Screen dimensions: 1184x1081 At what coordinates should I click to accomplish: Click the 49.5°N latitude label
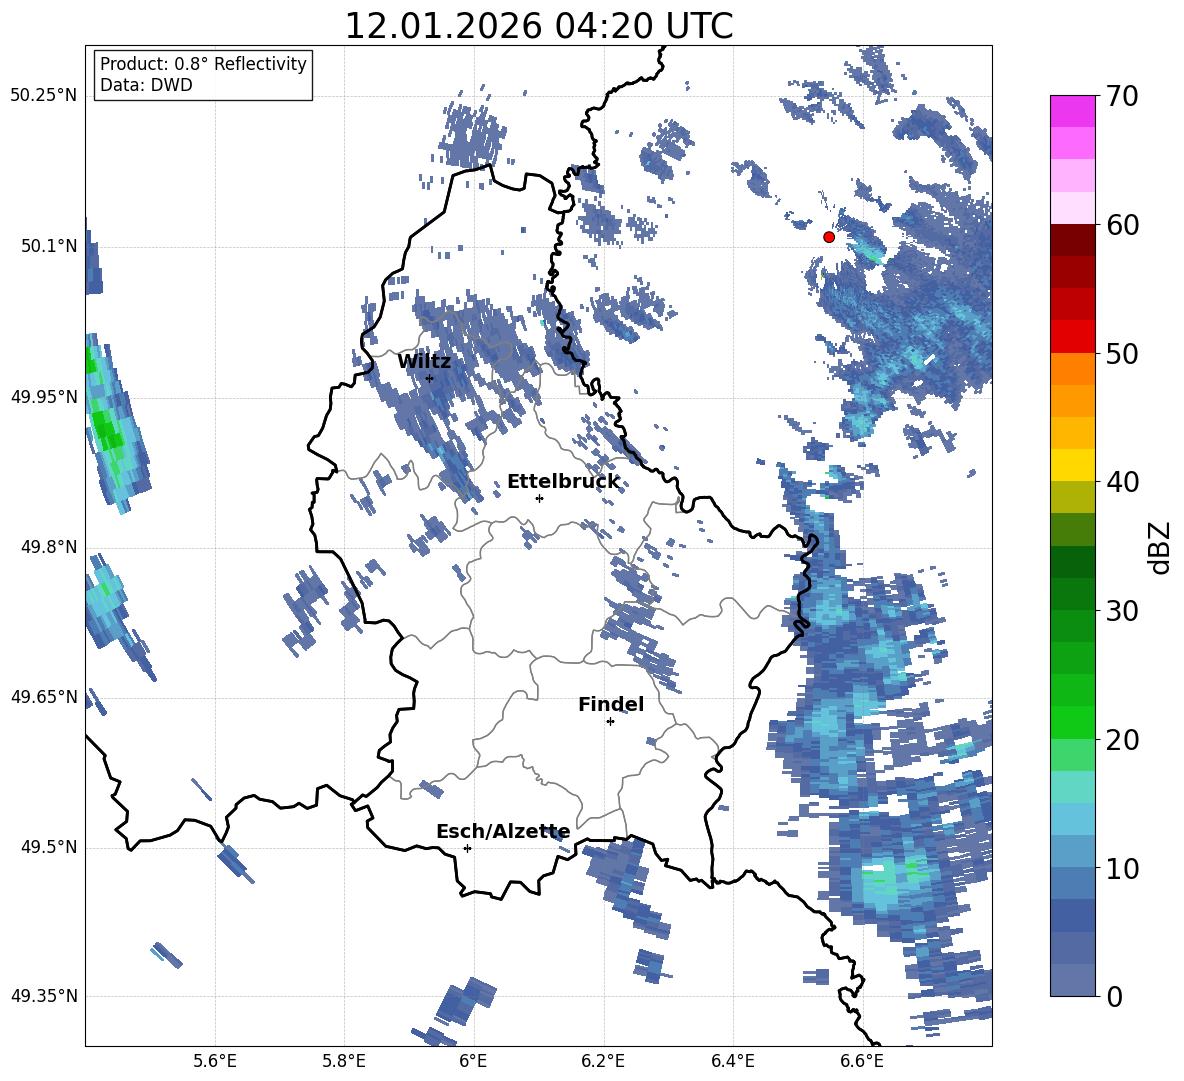(x=49, y=847)
